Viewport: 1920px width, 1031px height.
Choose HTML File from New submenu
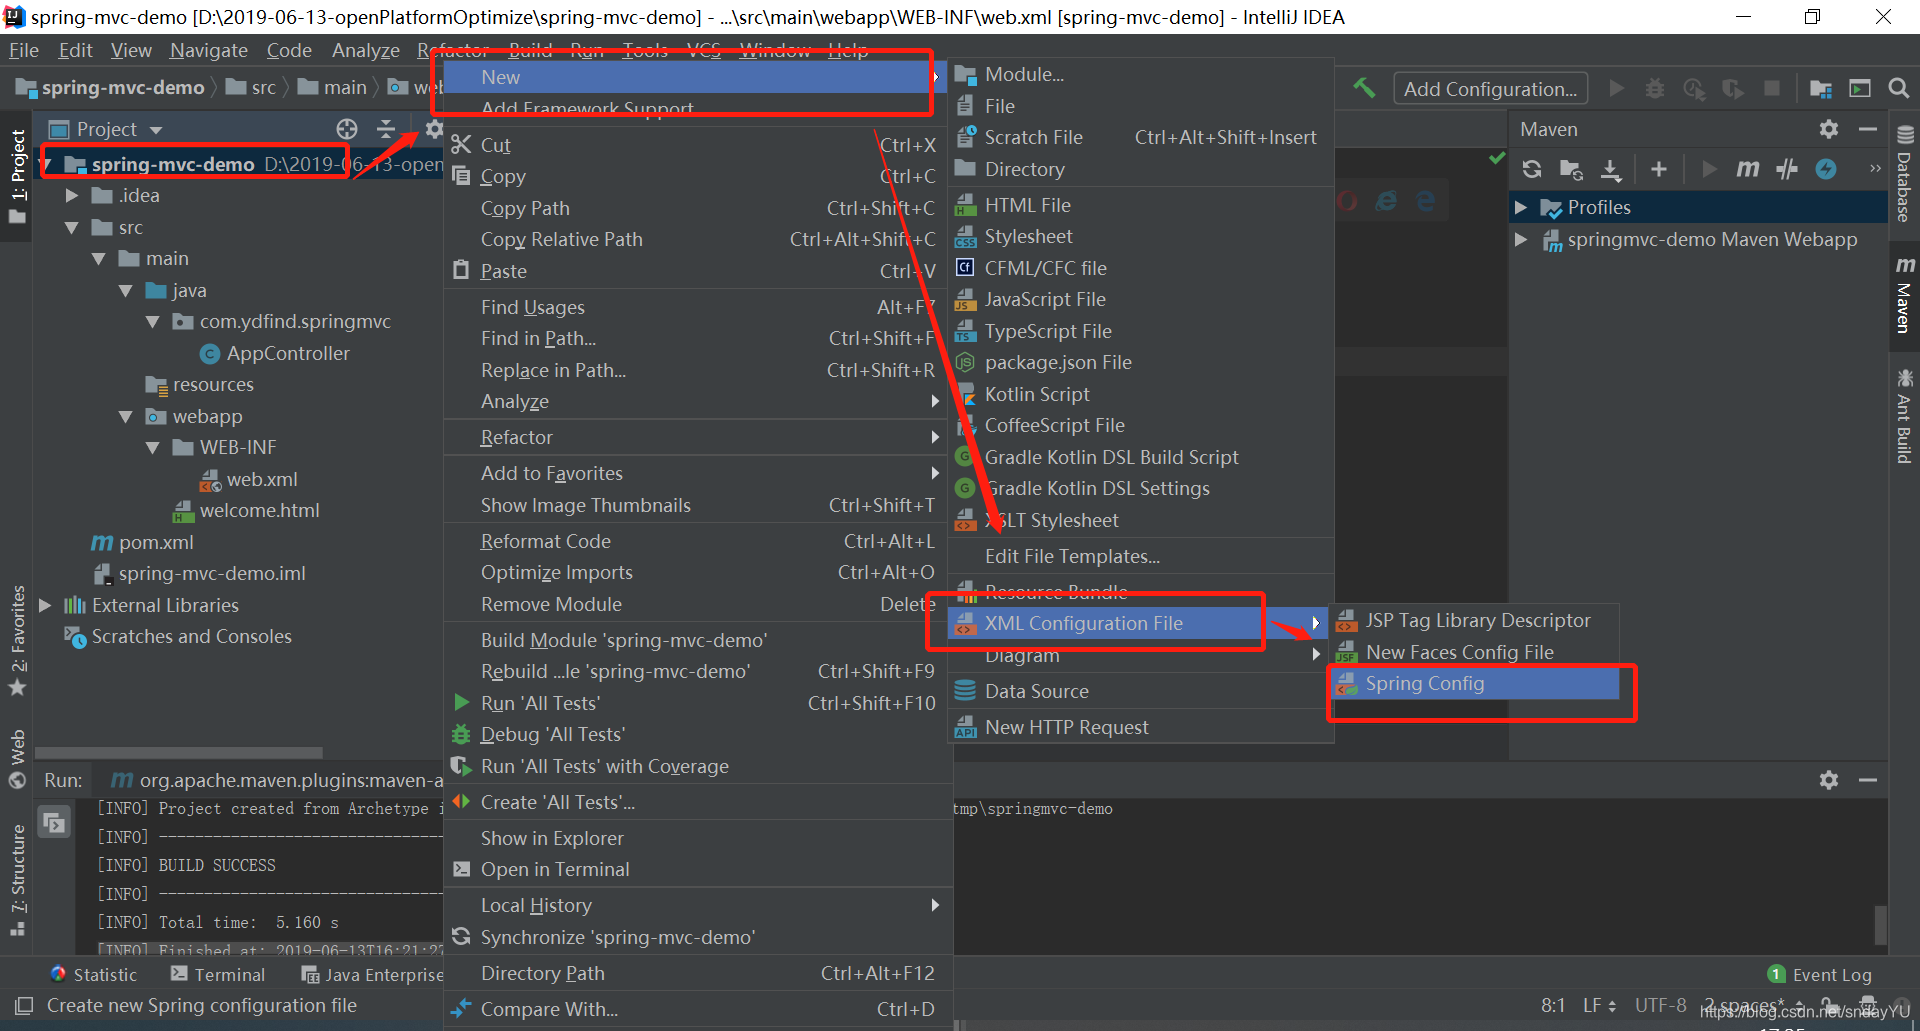coord(1140,205)
